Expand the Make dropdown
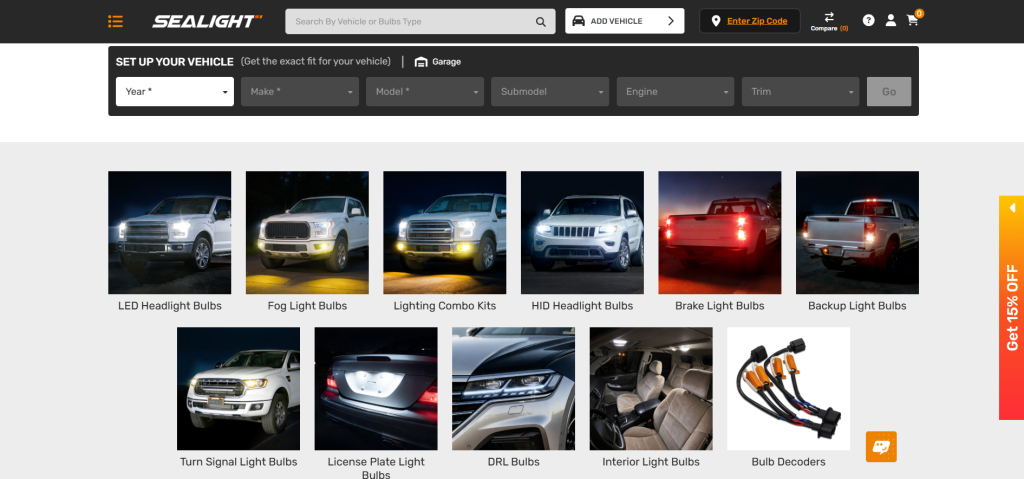 [300, 92]
